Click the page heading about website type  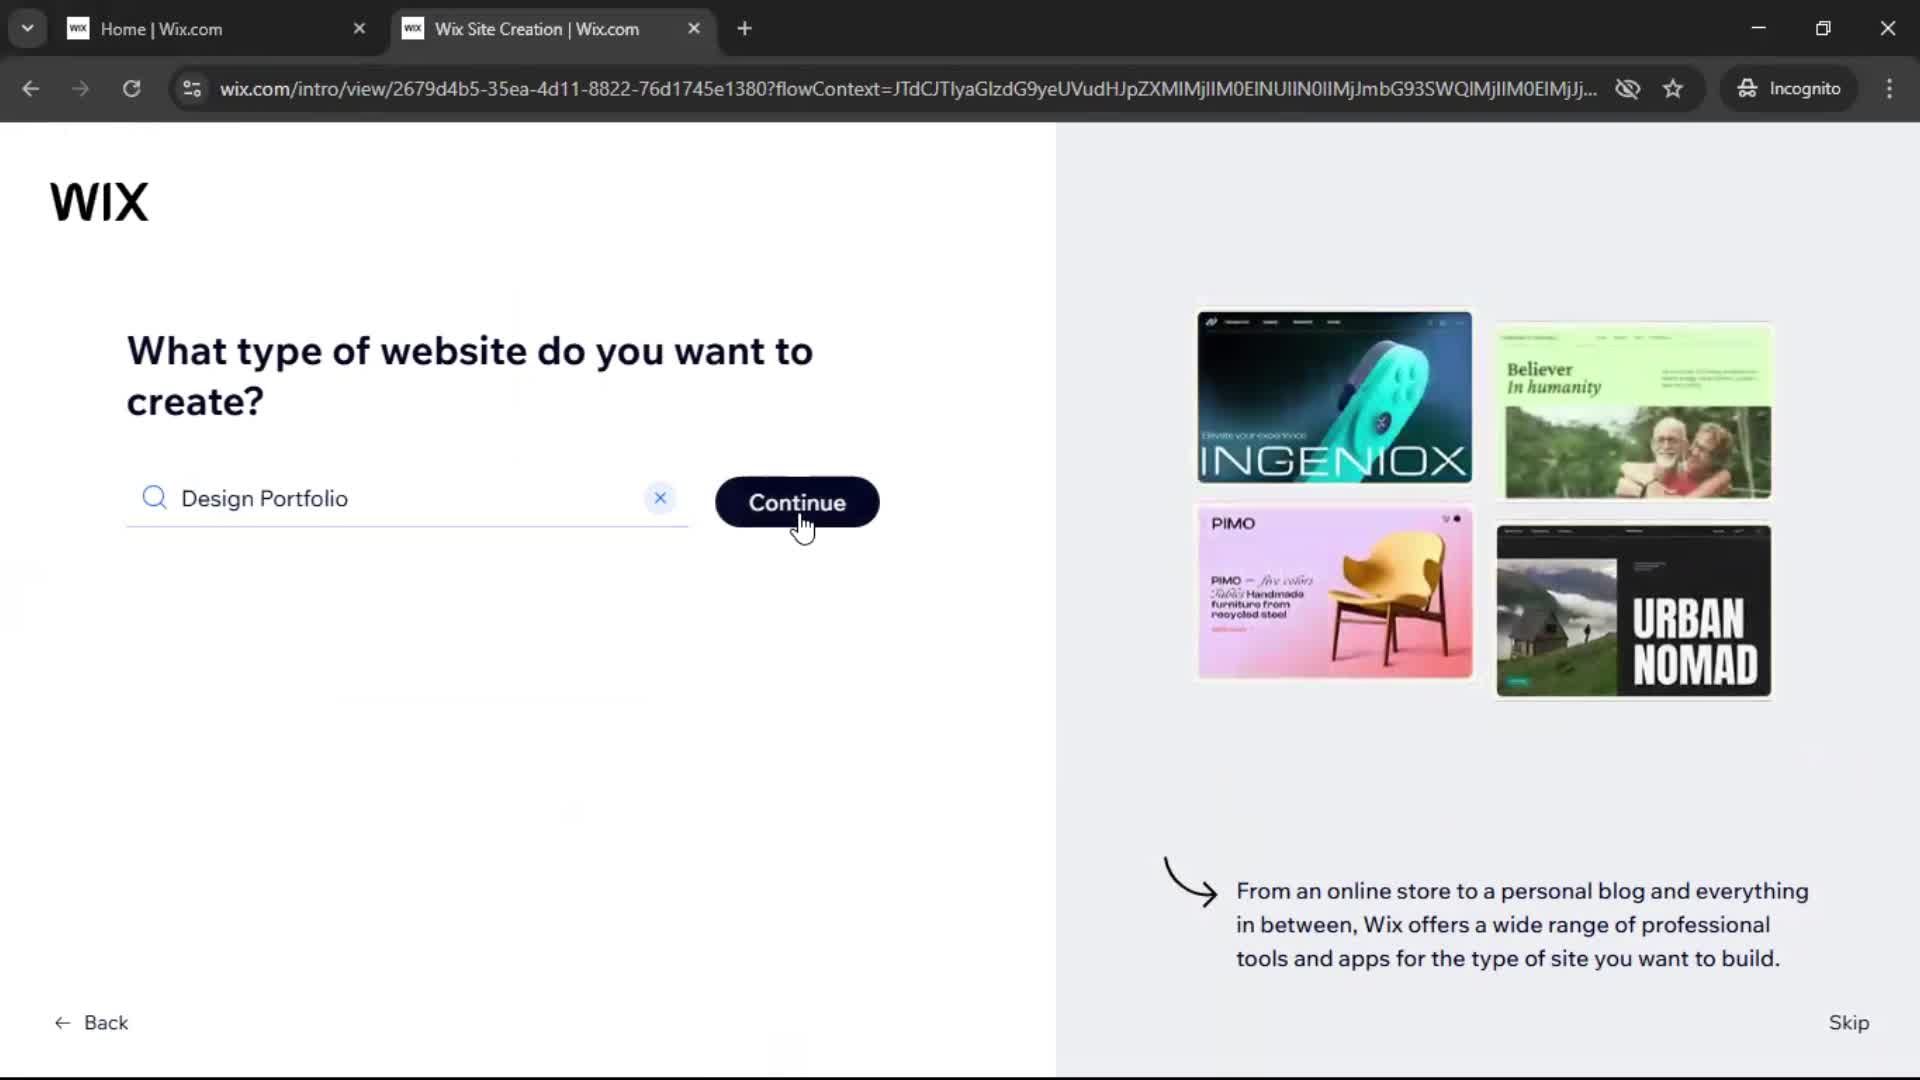pyautogui.click(x=470, y=376)
